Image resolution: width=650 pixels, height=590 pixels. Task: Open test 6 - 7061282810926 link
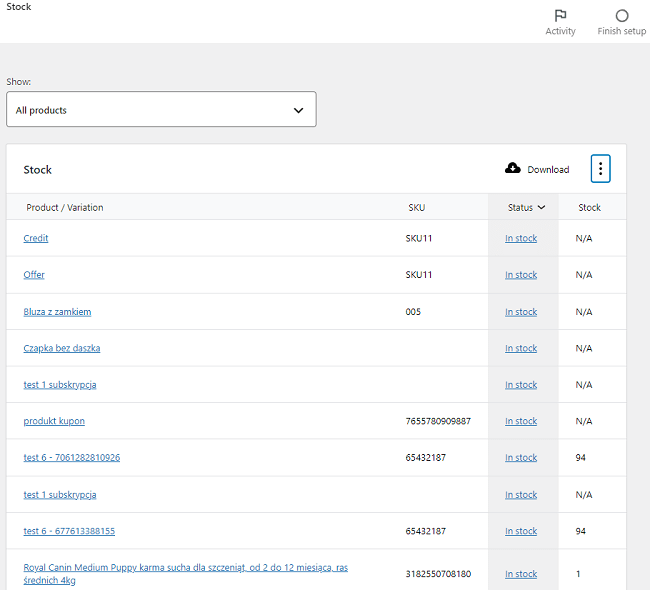tap(72, 458)
